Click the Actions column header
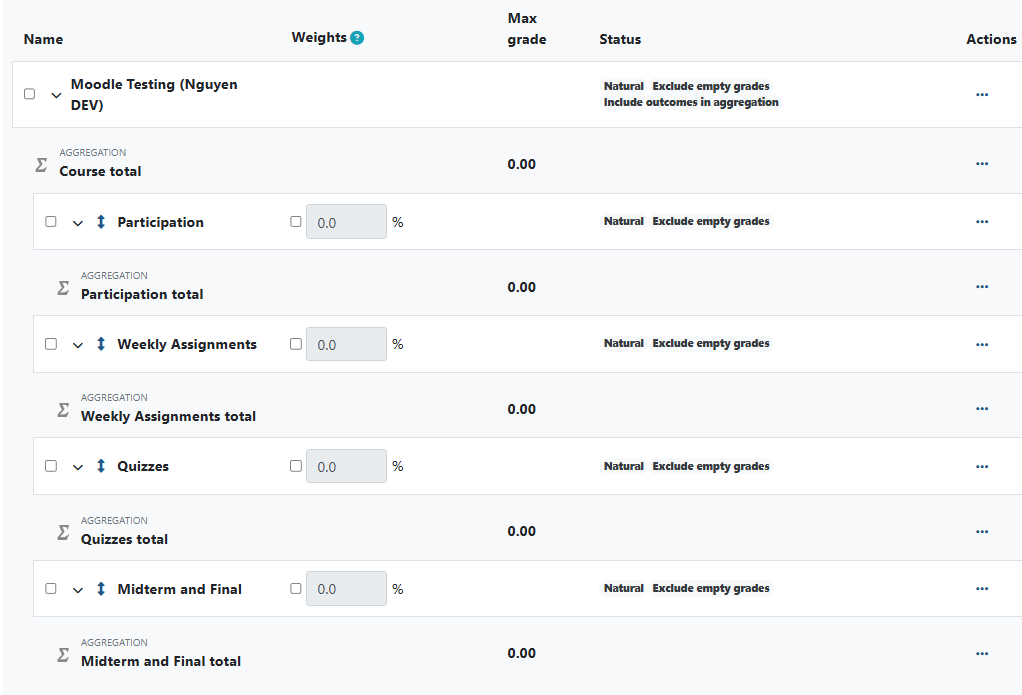 (x=991, y=39)
